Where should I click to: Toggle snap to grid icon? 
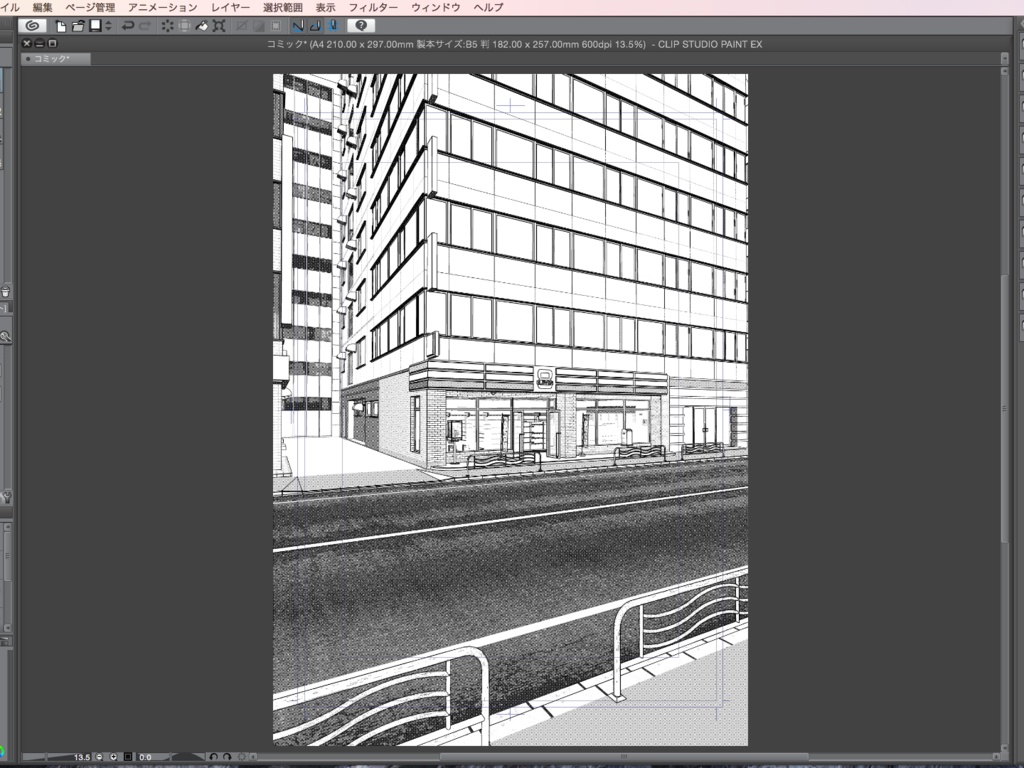[x=332, y=26]
